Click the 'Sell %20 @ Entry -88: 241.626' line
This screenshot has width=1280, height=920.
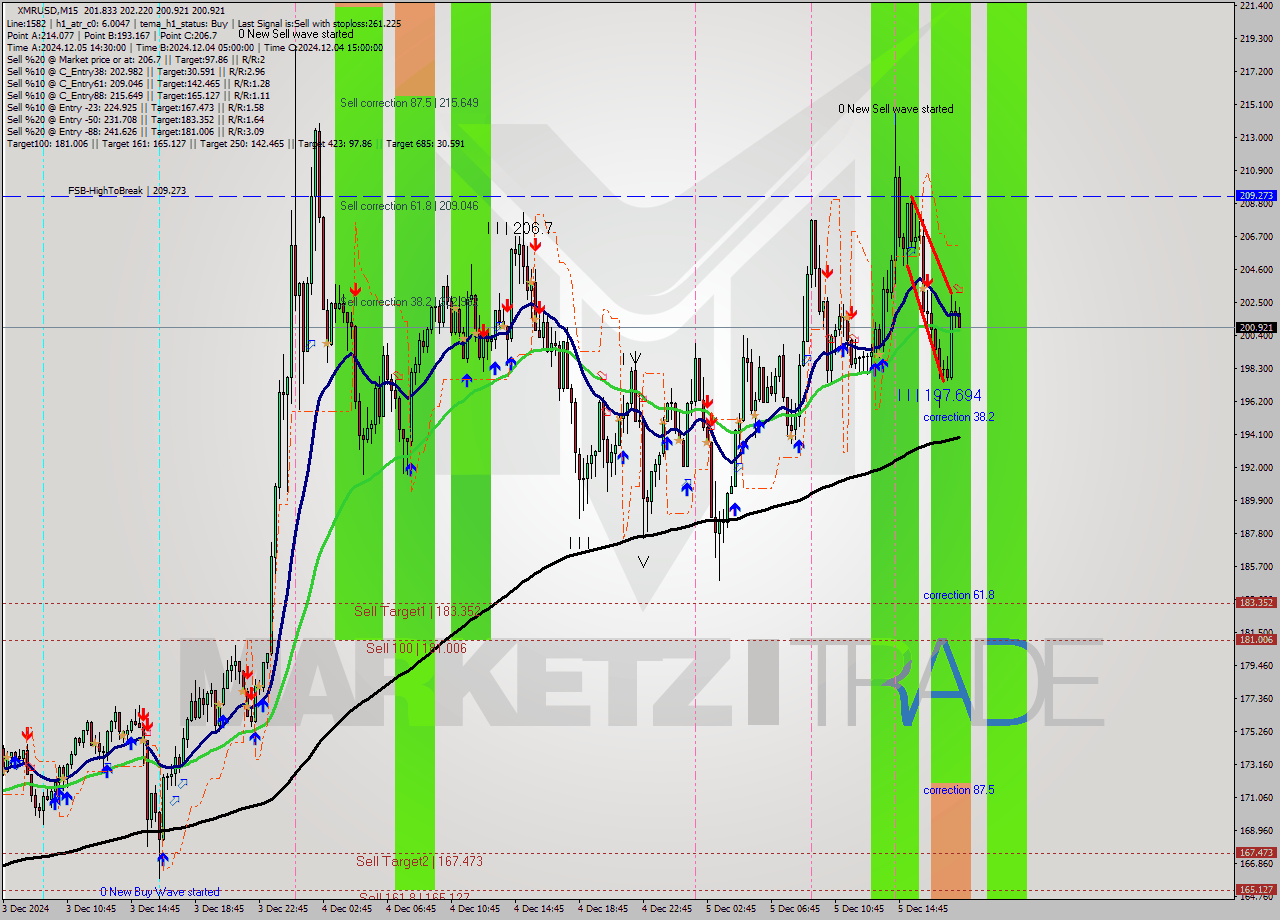click(136, 131)
